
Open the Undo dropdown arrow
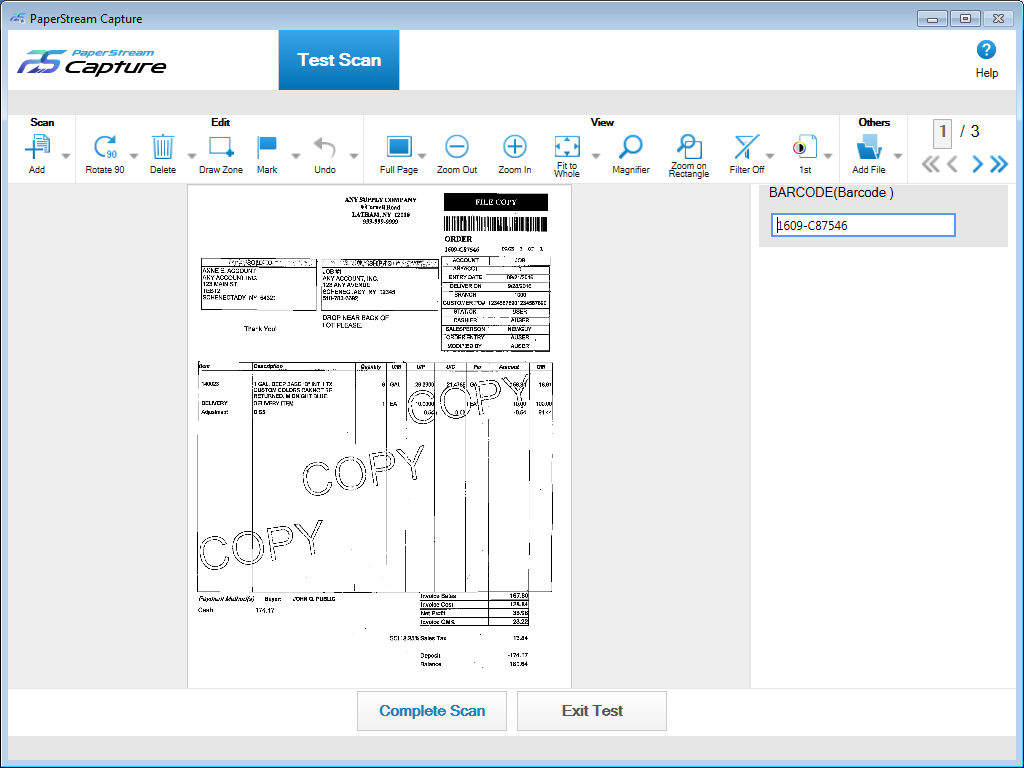[x=354, y=156]
